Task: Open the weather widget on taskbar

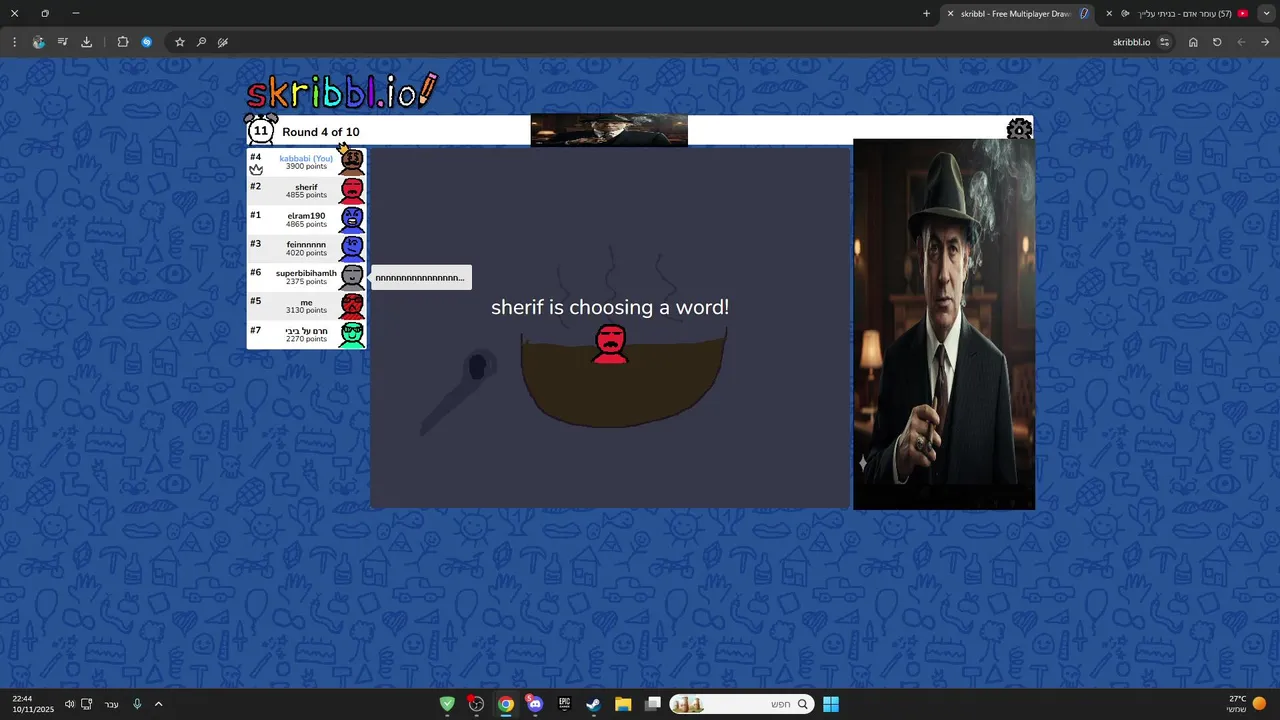Action: point(1246,704)
